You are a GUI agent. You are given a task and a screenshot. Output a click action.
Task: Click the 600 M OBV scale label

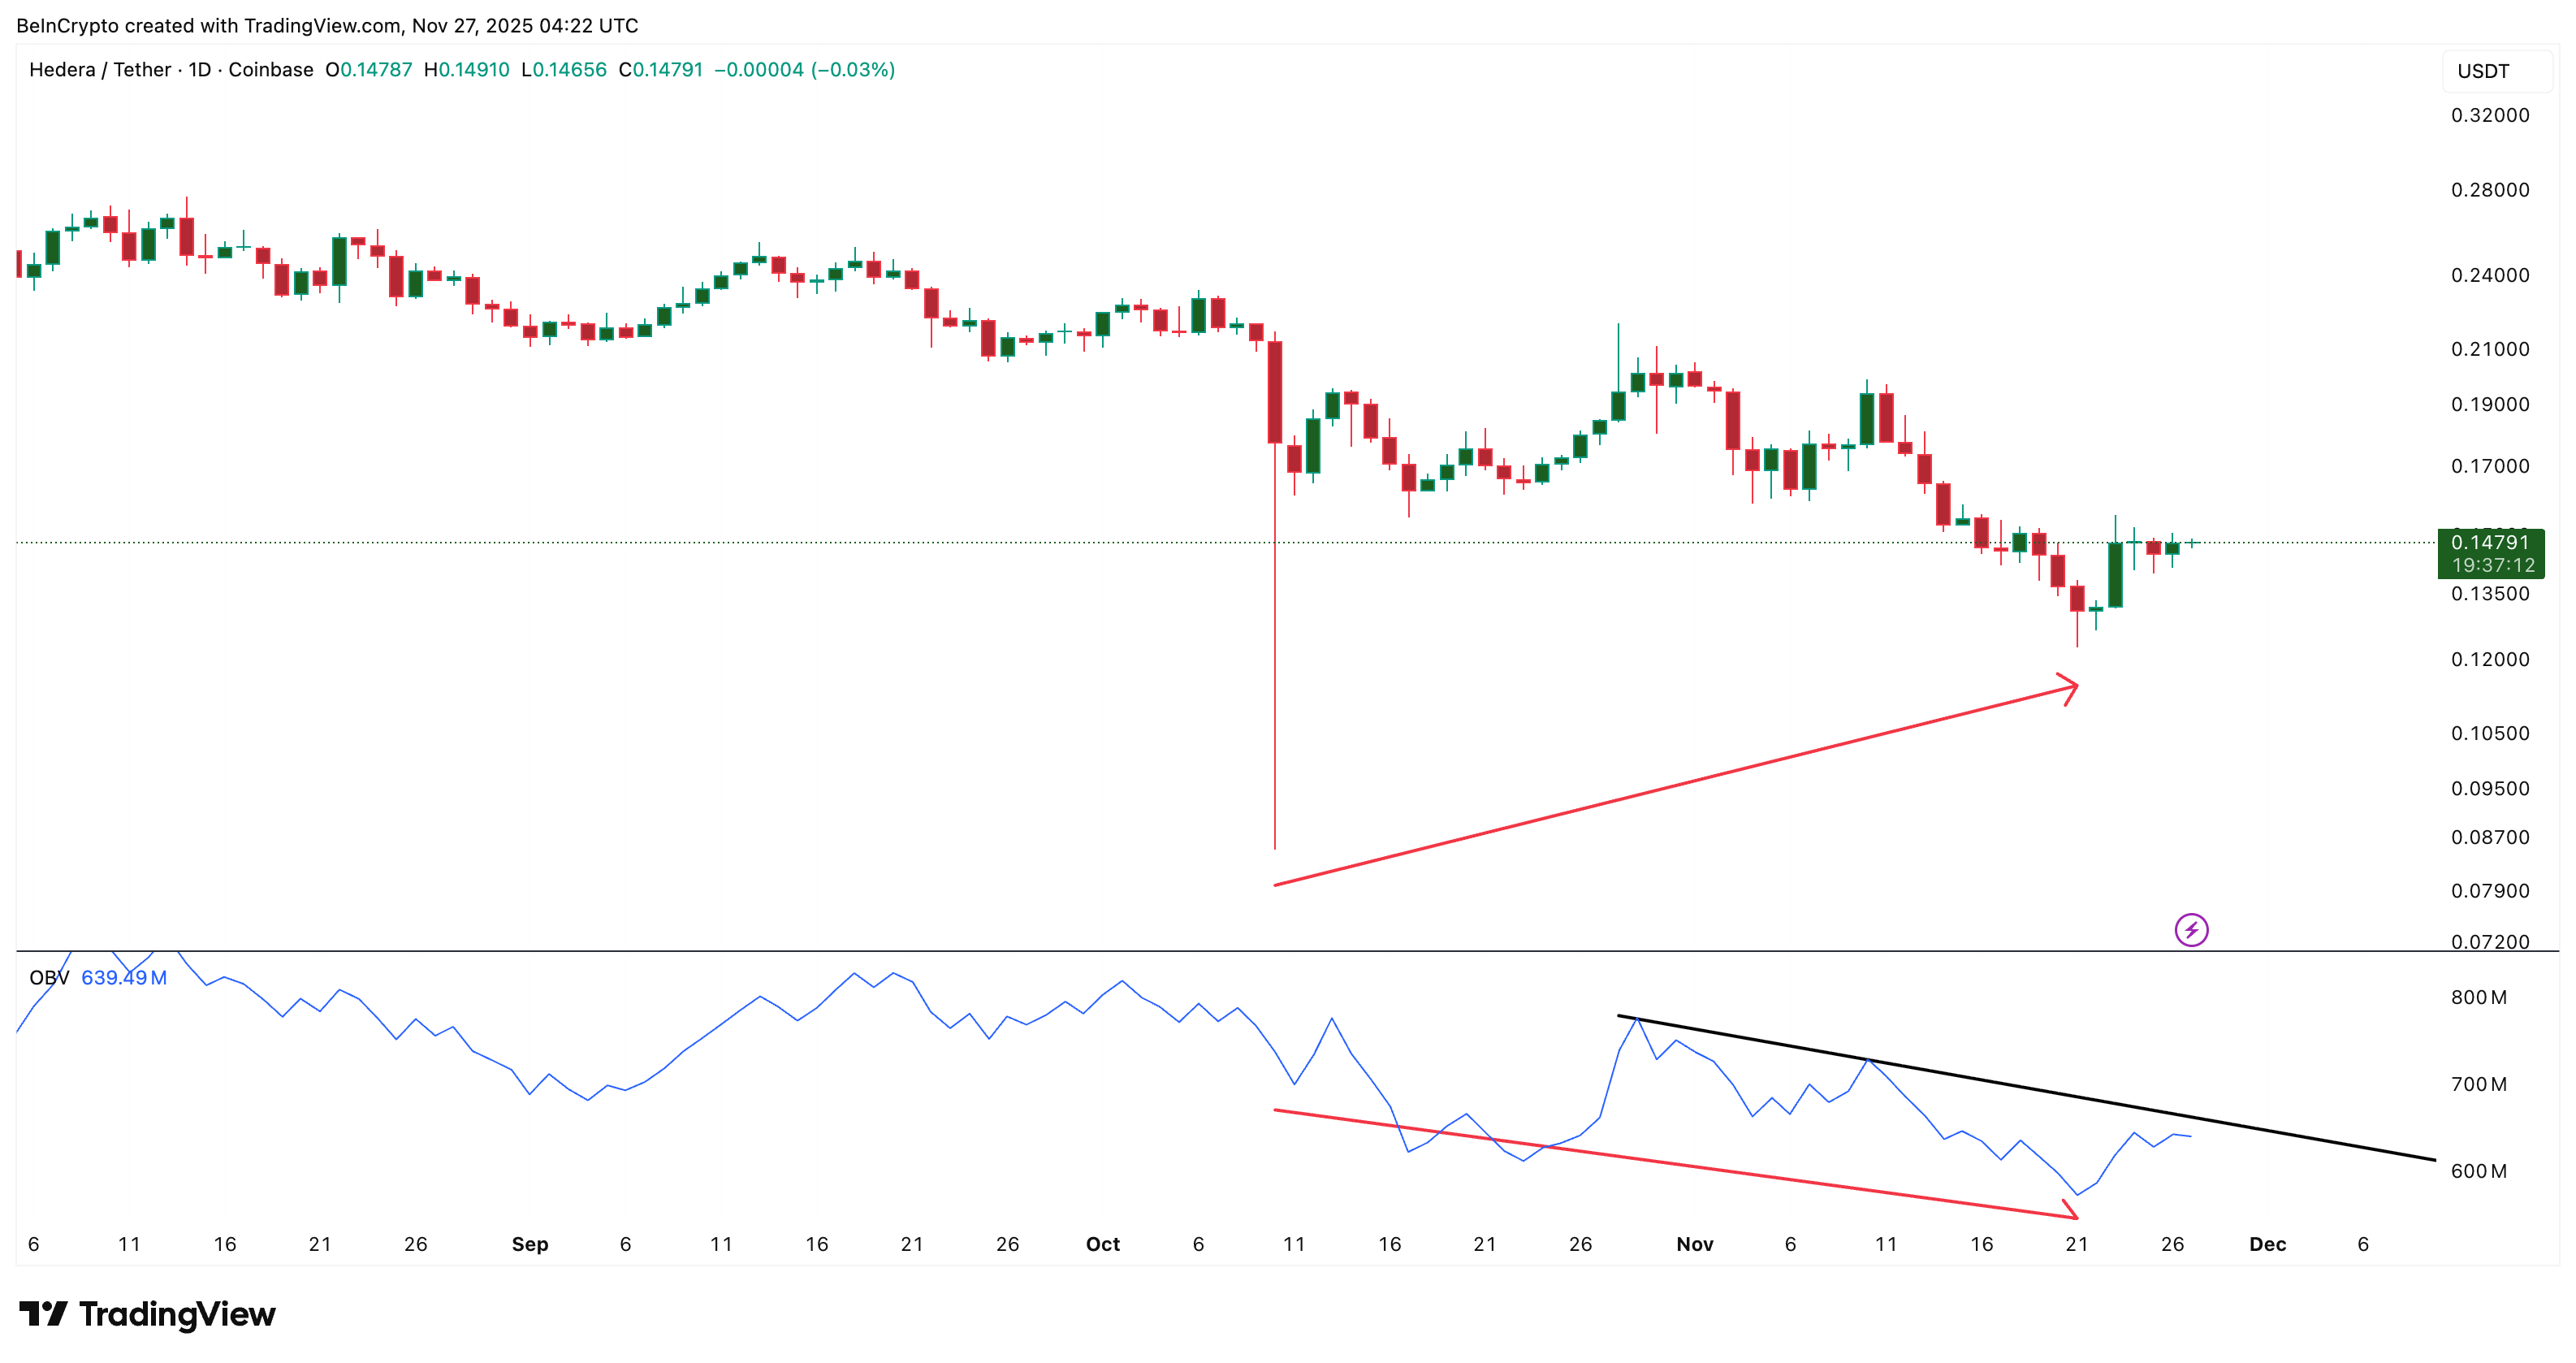(x=2478, y=1171)
